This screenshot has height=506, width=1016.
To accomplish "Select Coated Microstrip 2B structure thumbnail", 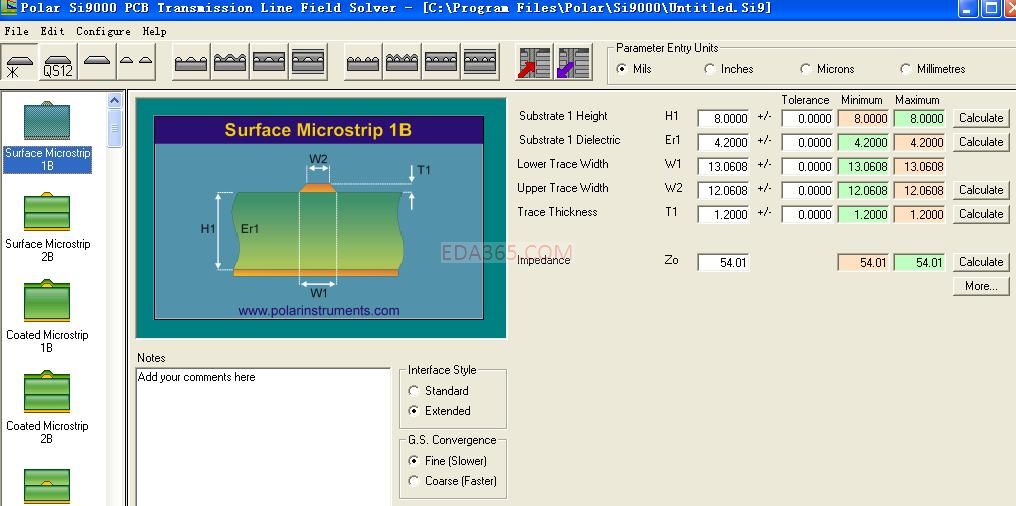I will point(47,409).
